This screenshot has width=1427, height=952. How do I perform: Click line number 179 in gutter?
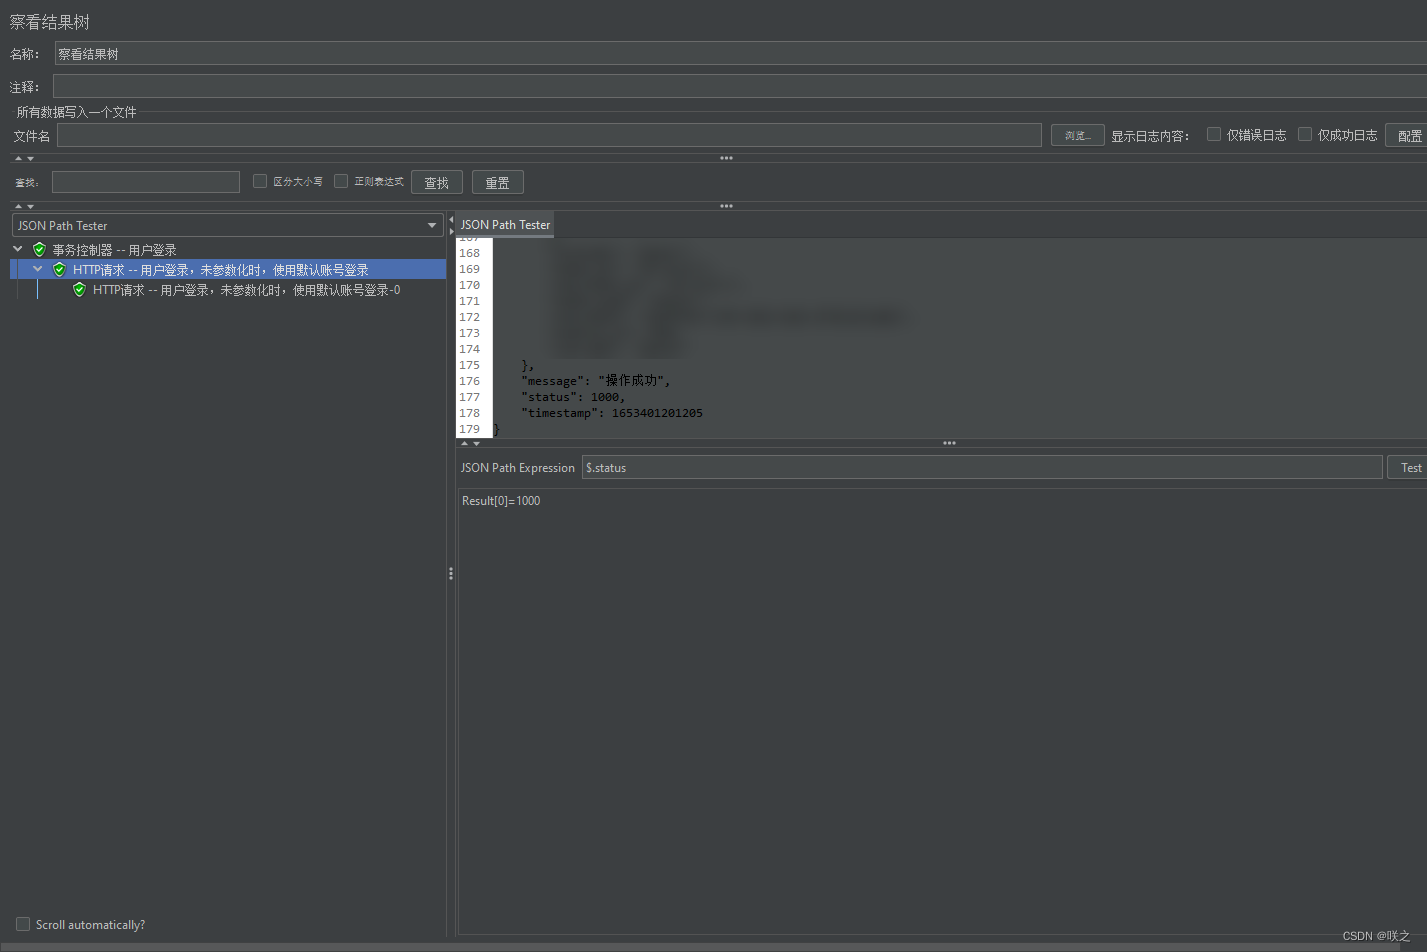pos(469,429)
